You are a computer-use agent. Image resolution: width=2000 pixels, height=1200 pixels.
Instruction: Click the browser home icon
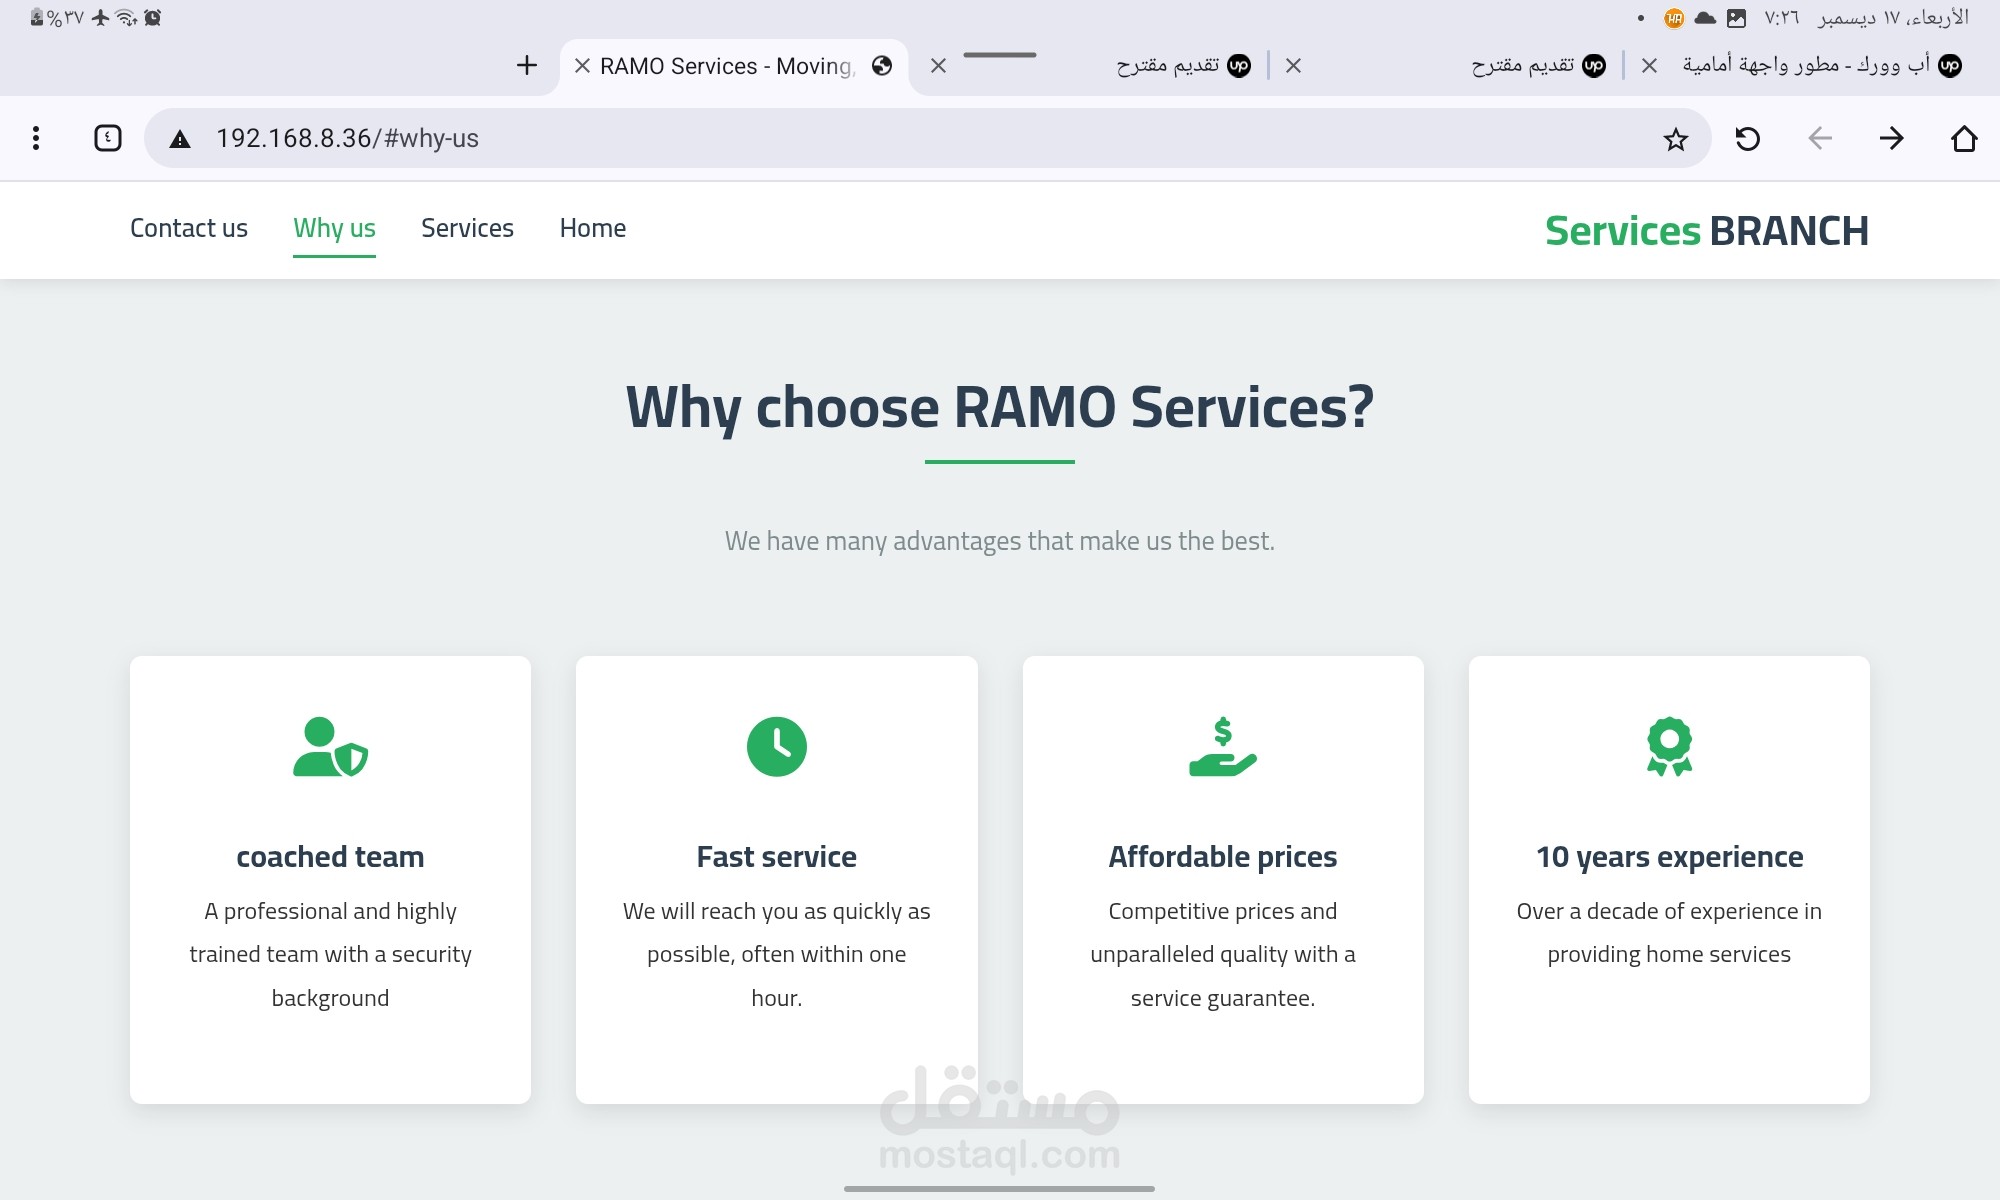pos(1964,138)
